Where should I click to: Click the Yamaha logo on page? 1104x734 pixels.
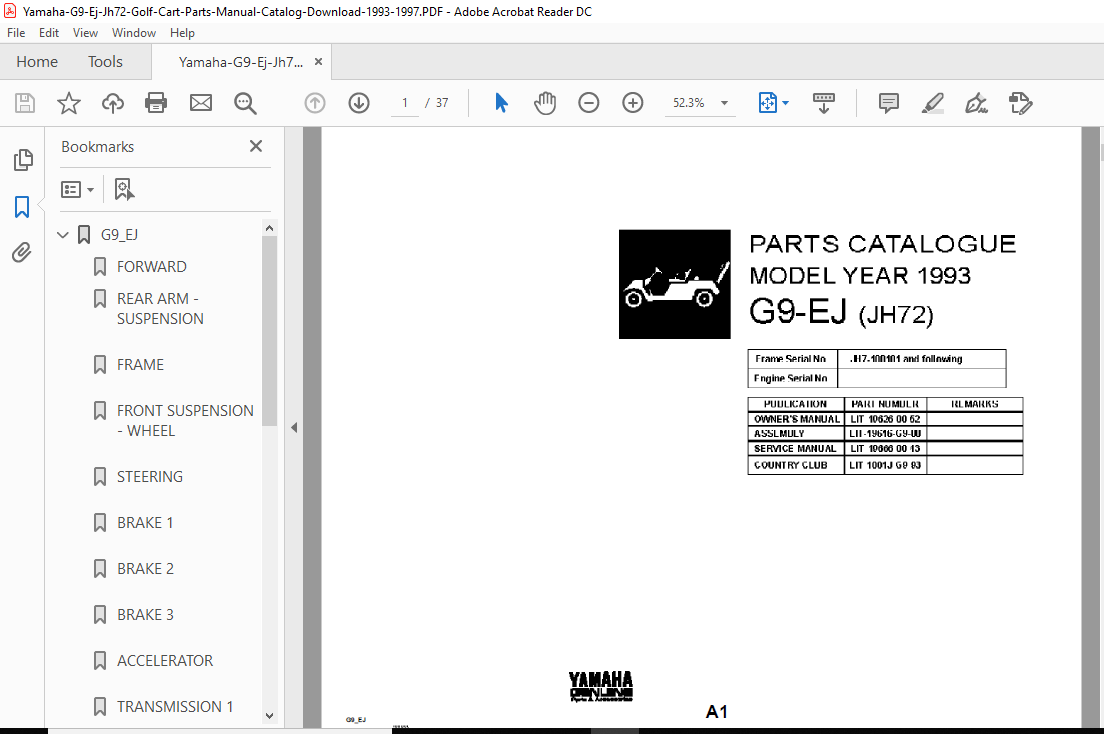(x=601, y=686)
